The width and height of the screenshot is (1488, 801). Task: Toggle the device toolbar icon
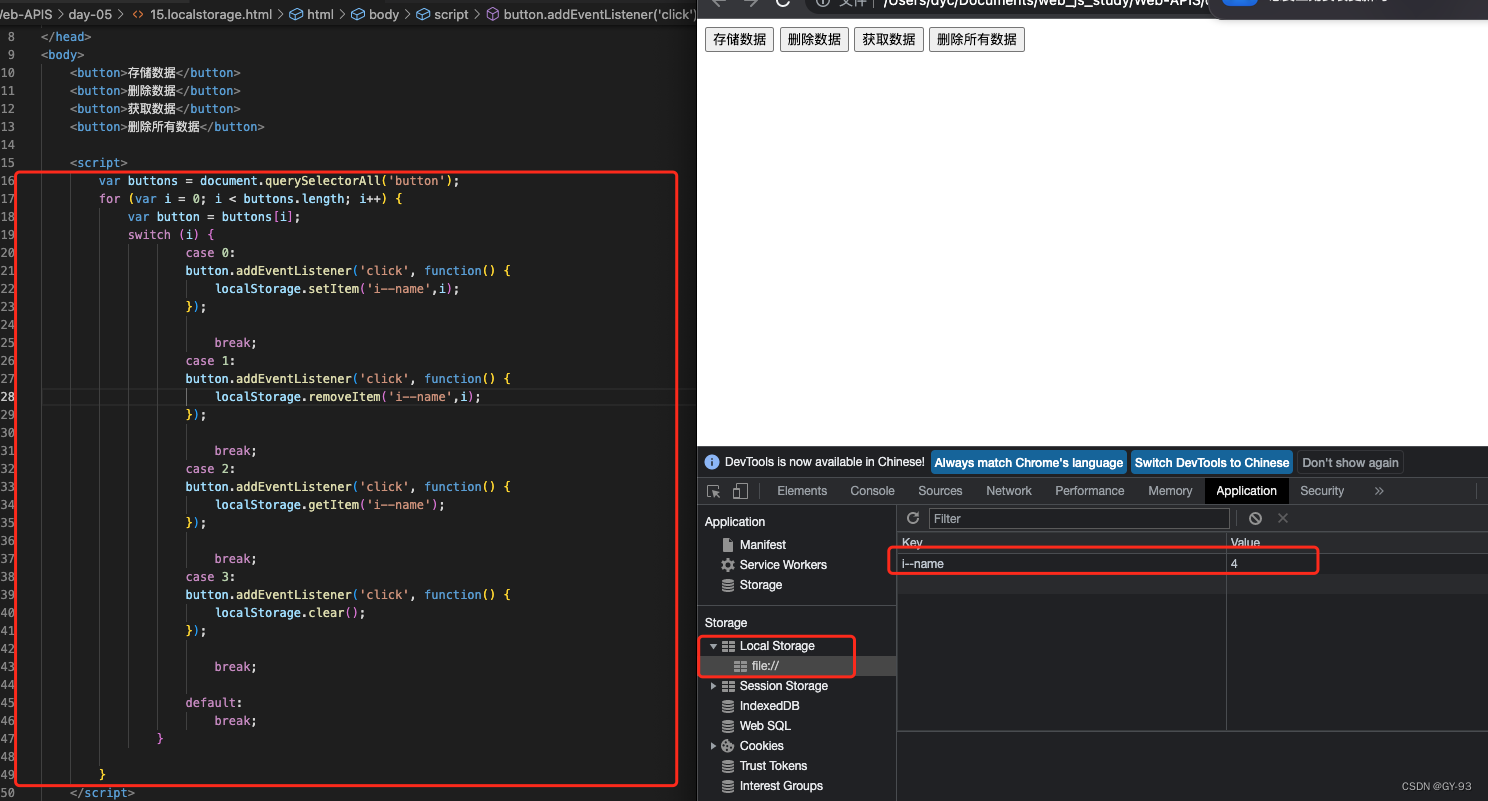click(x=740, y=491)
